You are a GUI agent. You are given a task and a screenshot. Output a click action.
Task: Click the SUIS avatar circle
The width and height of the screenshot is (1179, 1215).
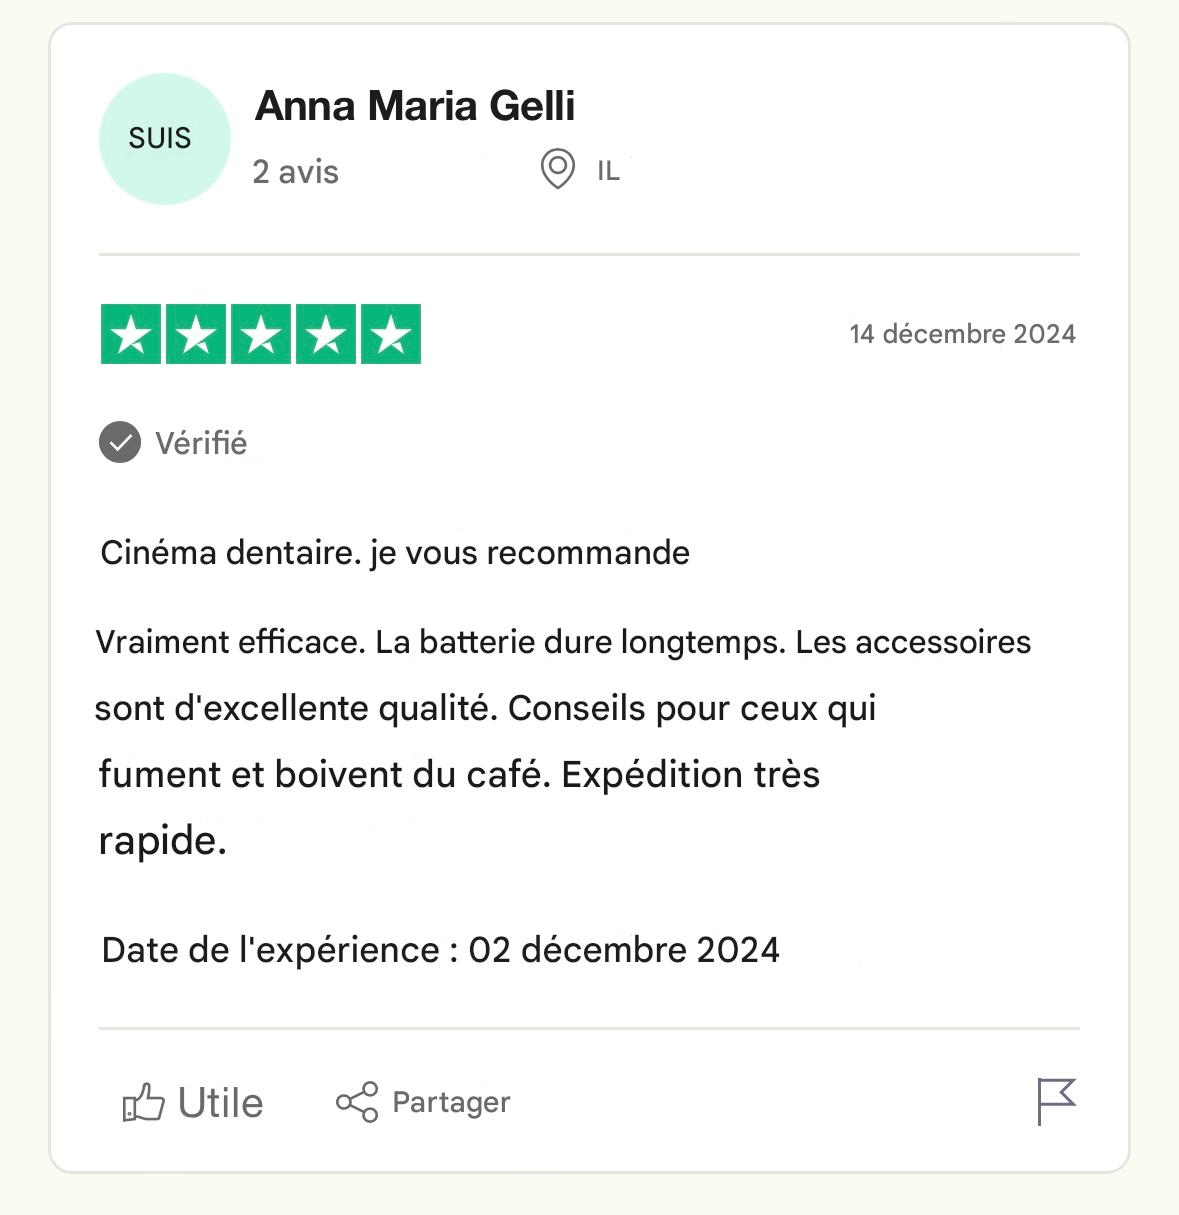click(164, 139)
